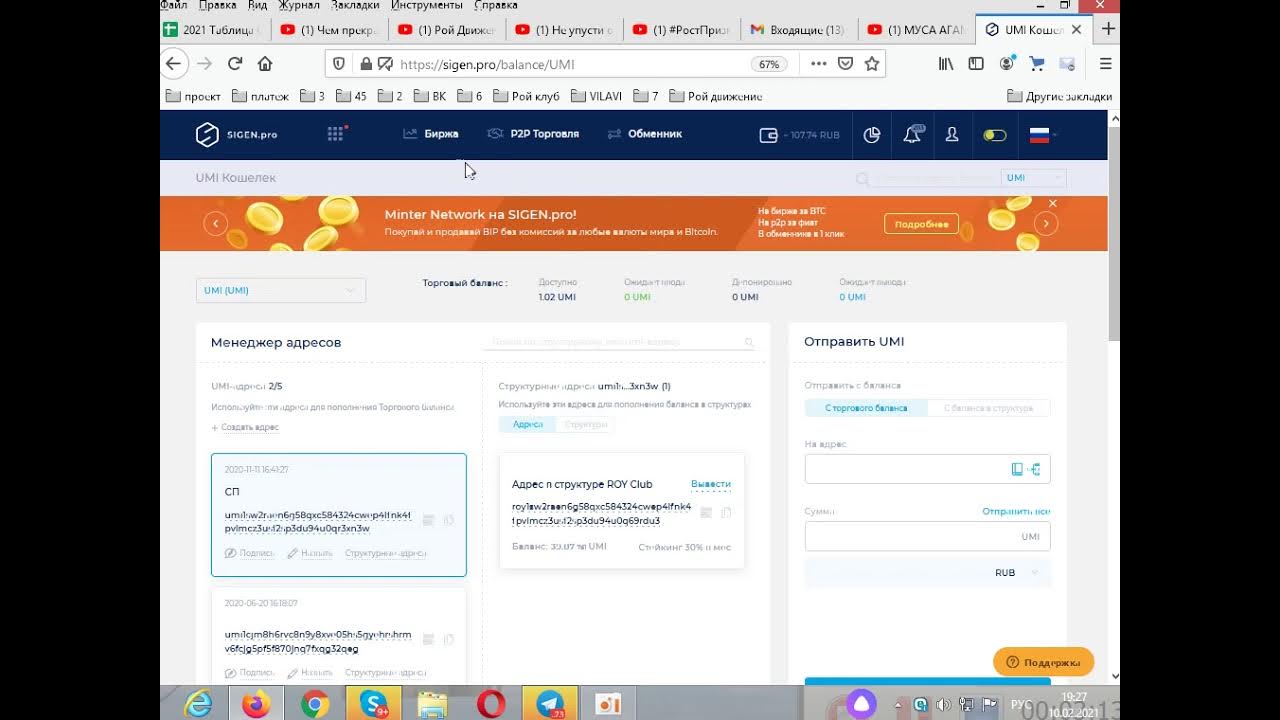Click the SIGEN.pro logo

click(x=236, y=134)
